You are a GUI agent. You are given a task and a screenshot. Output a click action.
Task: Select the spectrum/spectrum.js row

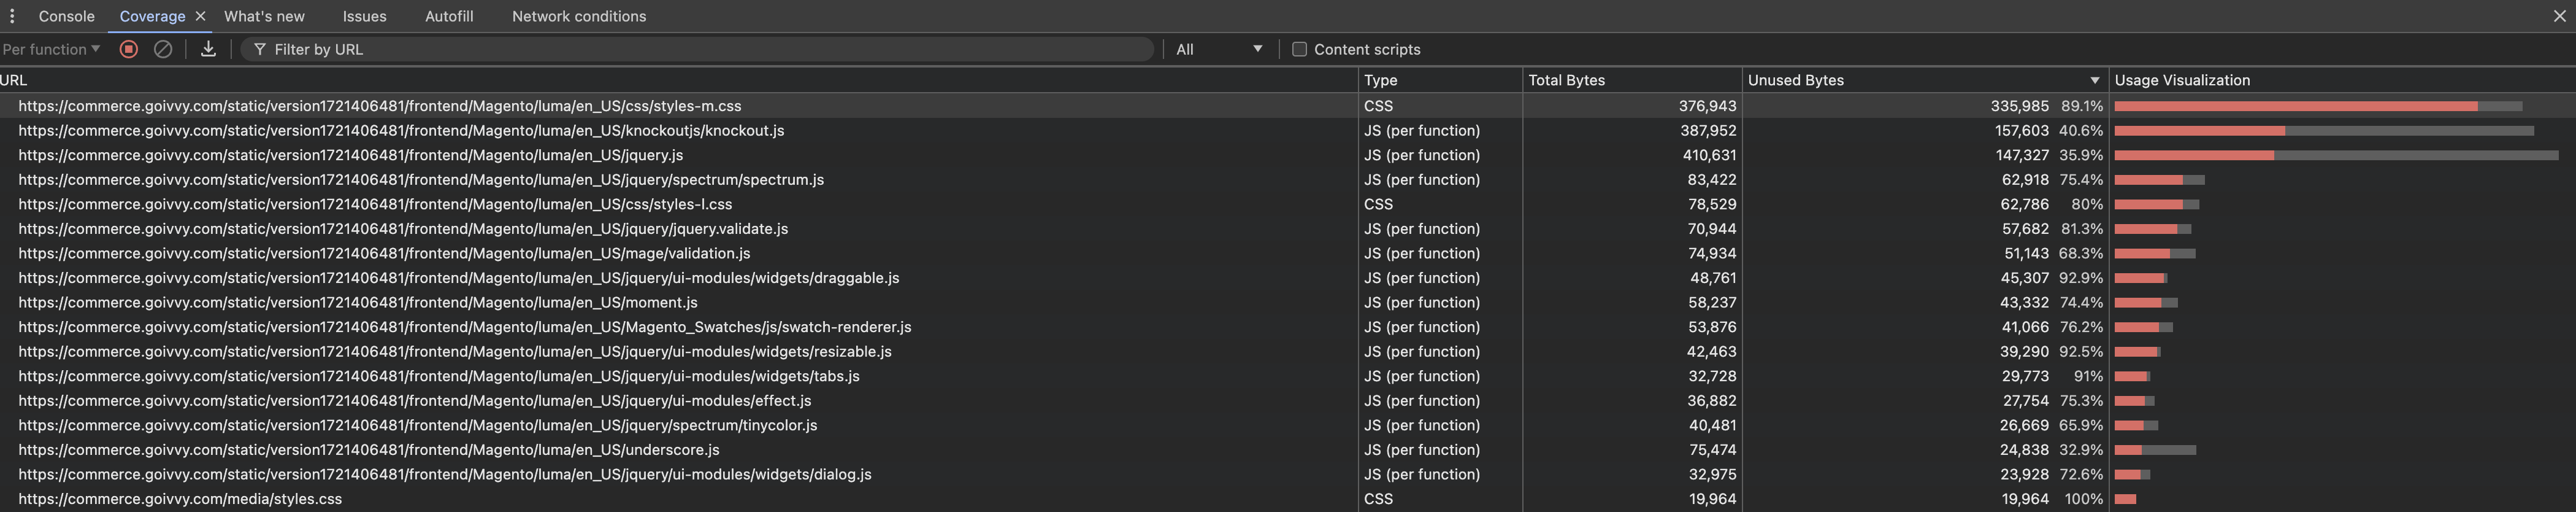[x=1288, y=180]
